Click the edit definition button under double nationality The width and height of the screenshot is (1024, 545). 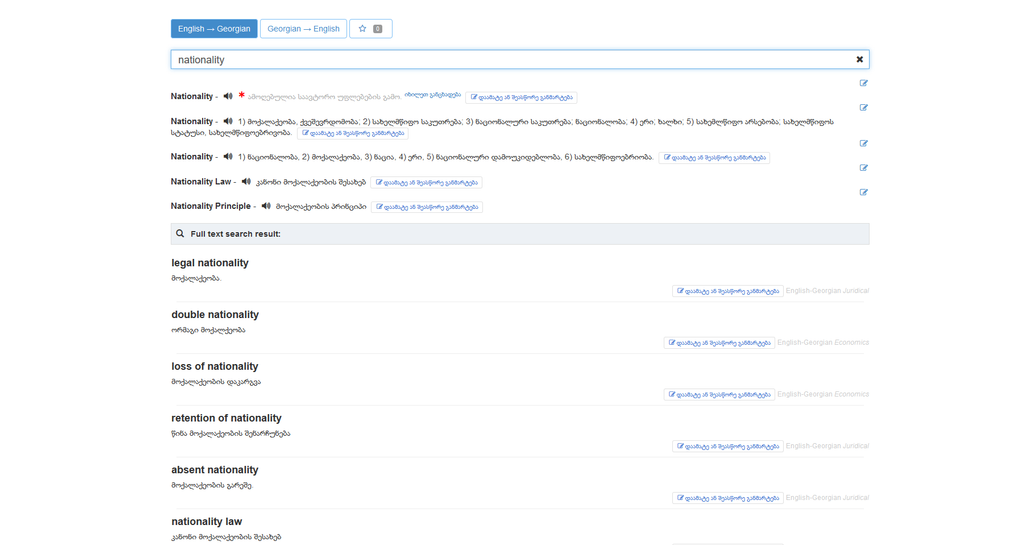pyautogui.click(x=718, y=343)
